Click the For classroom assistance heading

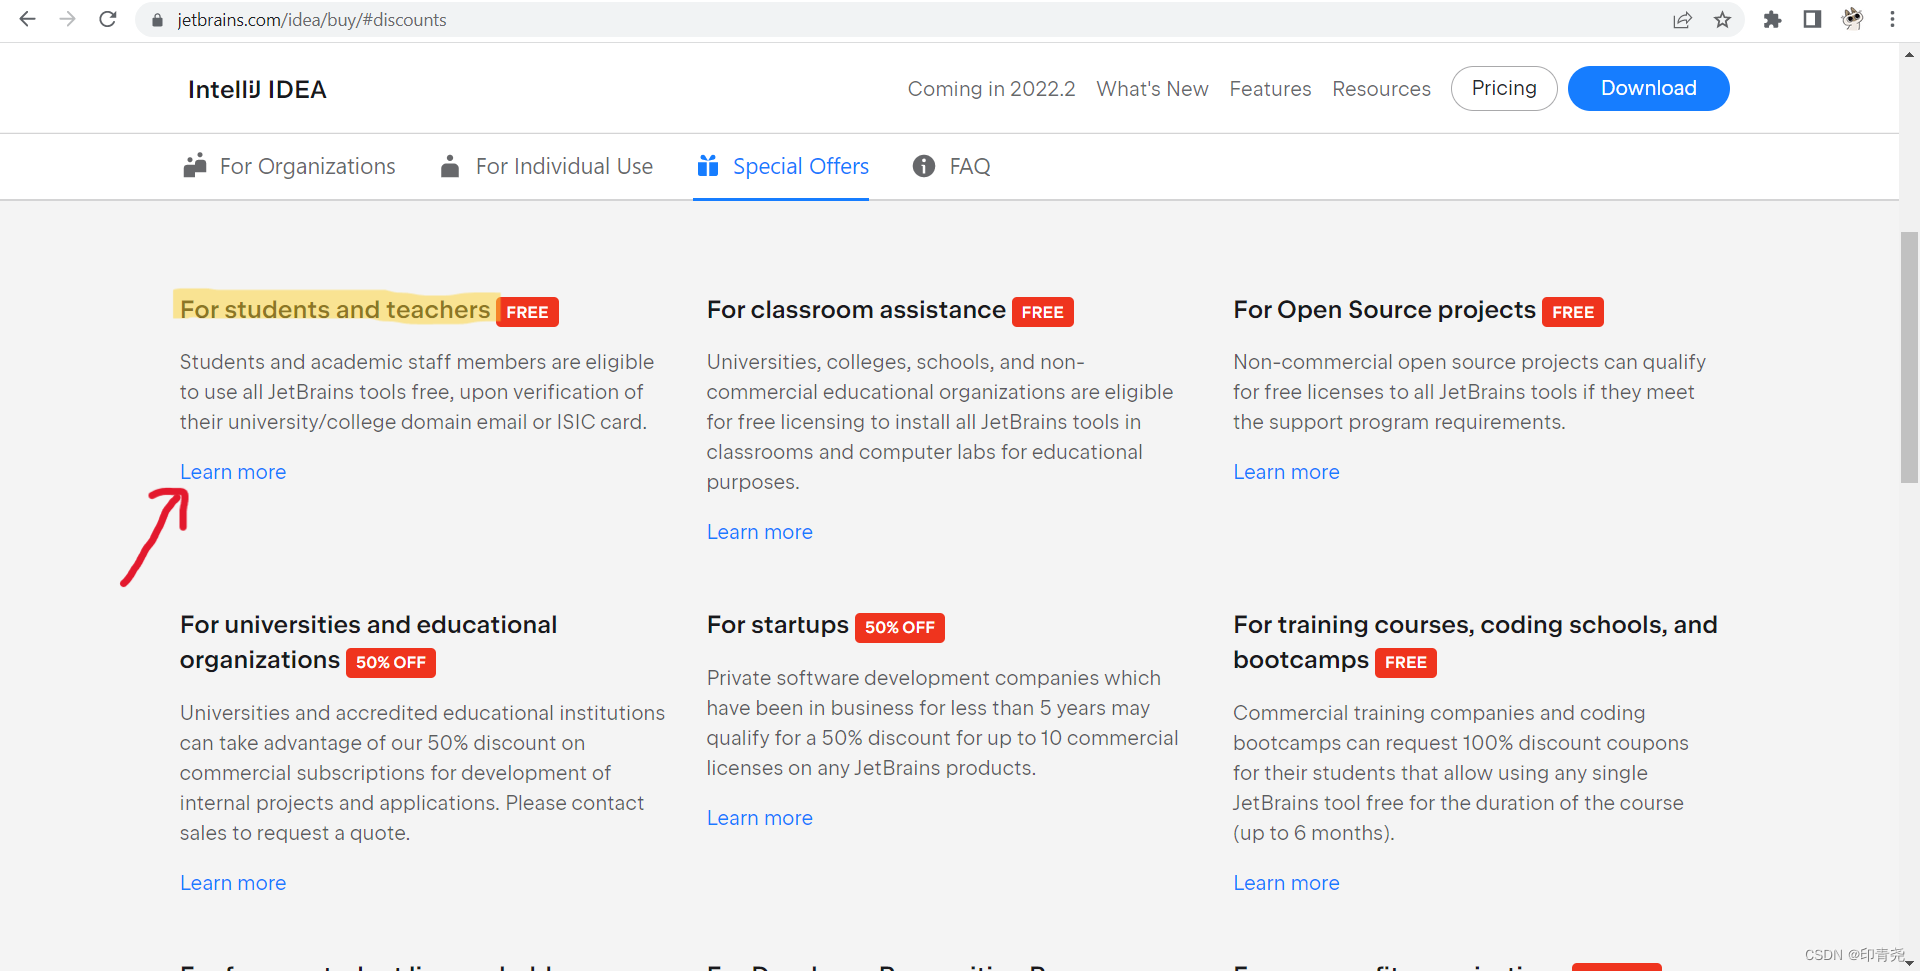[x=856, y=310]
